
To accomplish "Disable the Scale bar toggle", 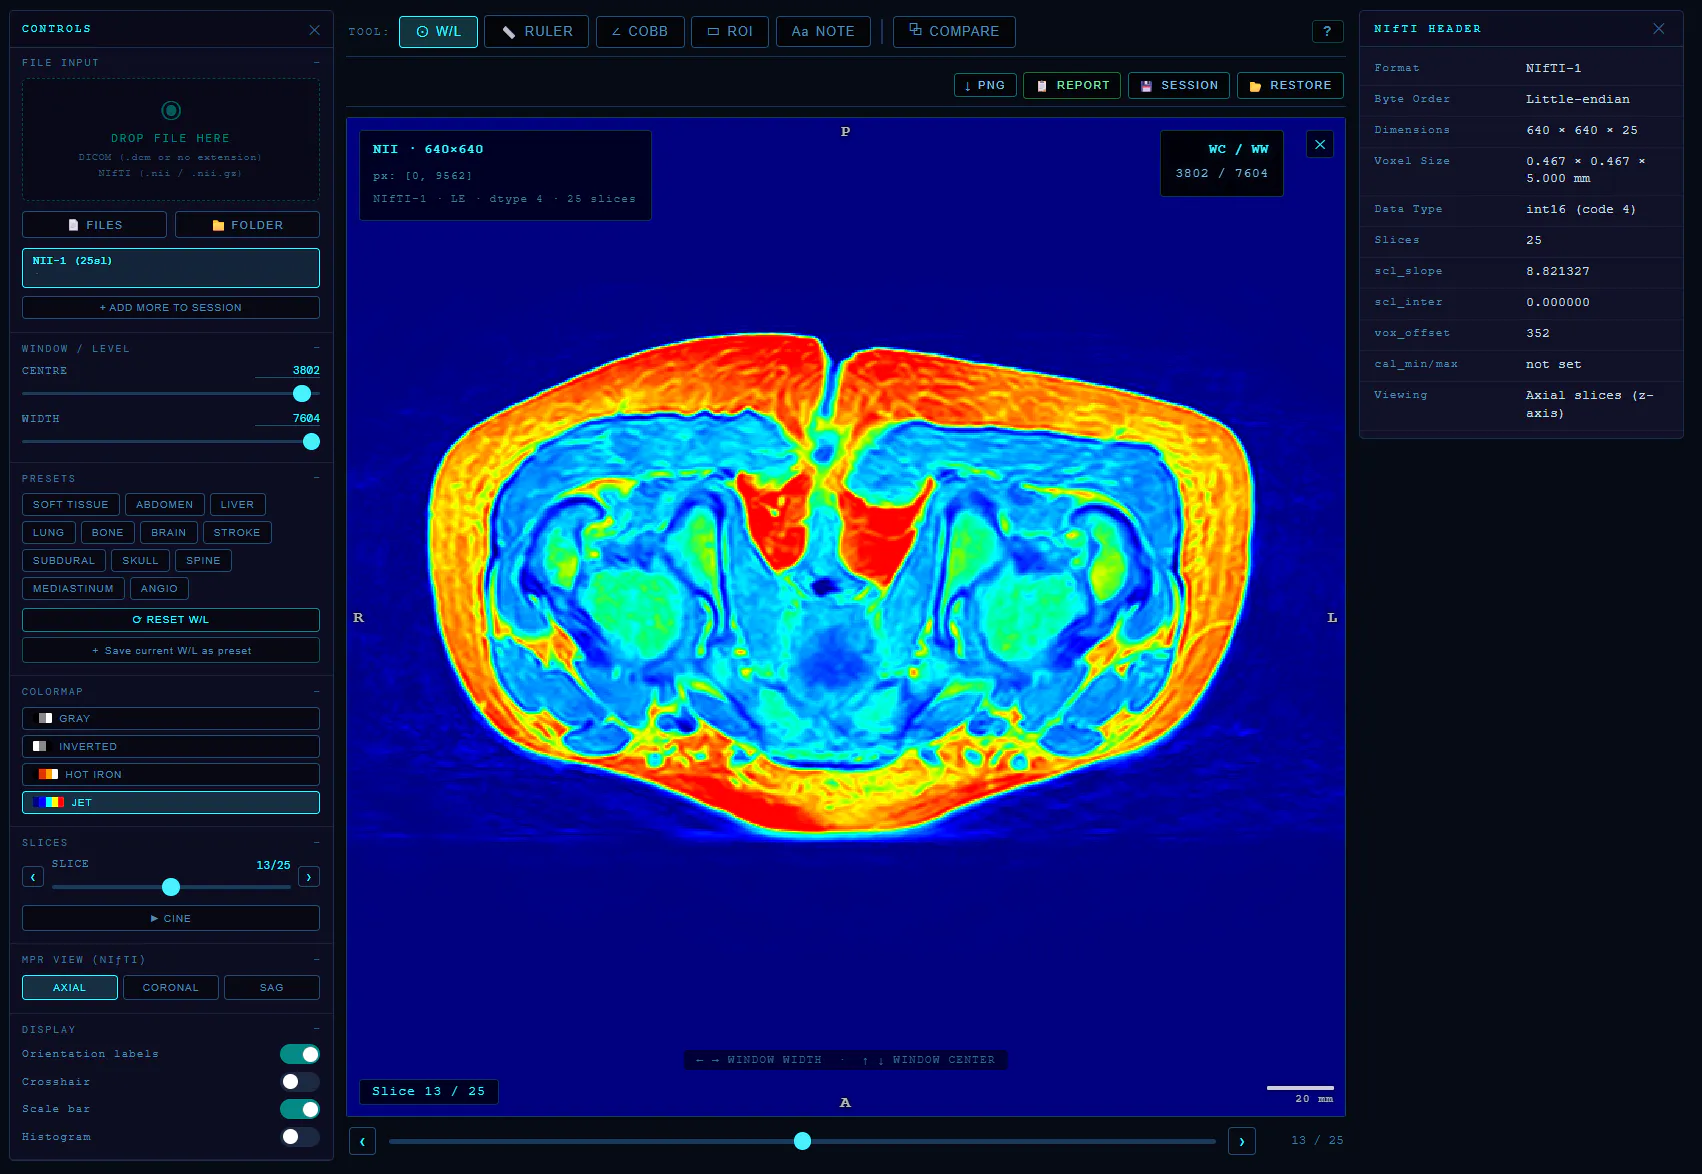I will [x=300, y=1109].
